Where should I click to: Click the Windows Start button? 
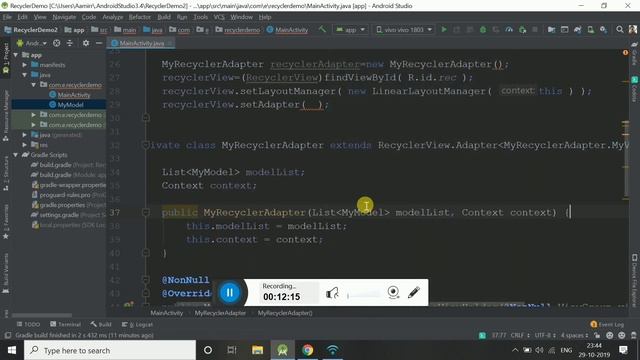[x=12, y=350]
